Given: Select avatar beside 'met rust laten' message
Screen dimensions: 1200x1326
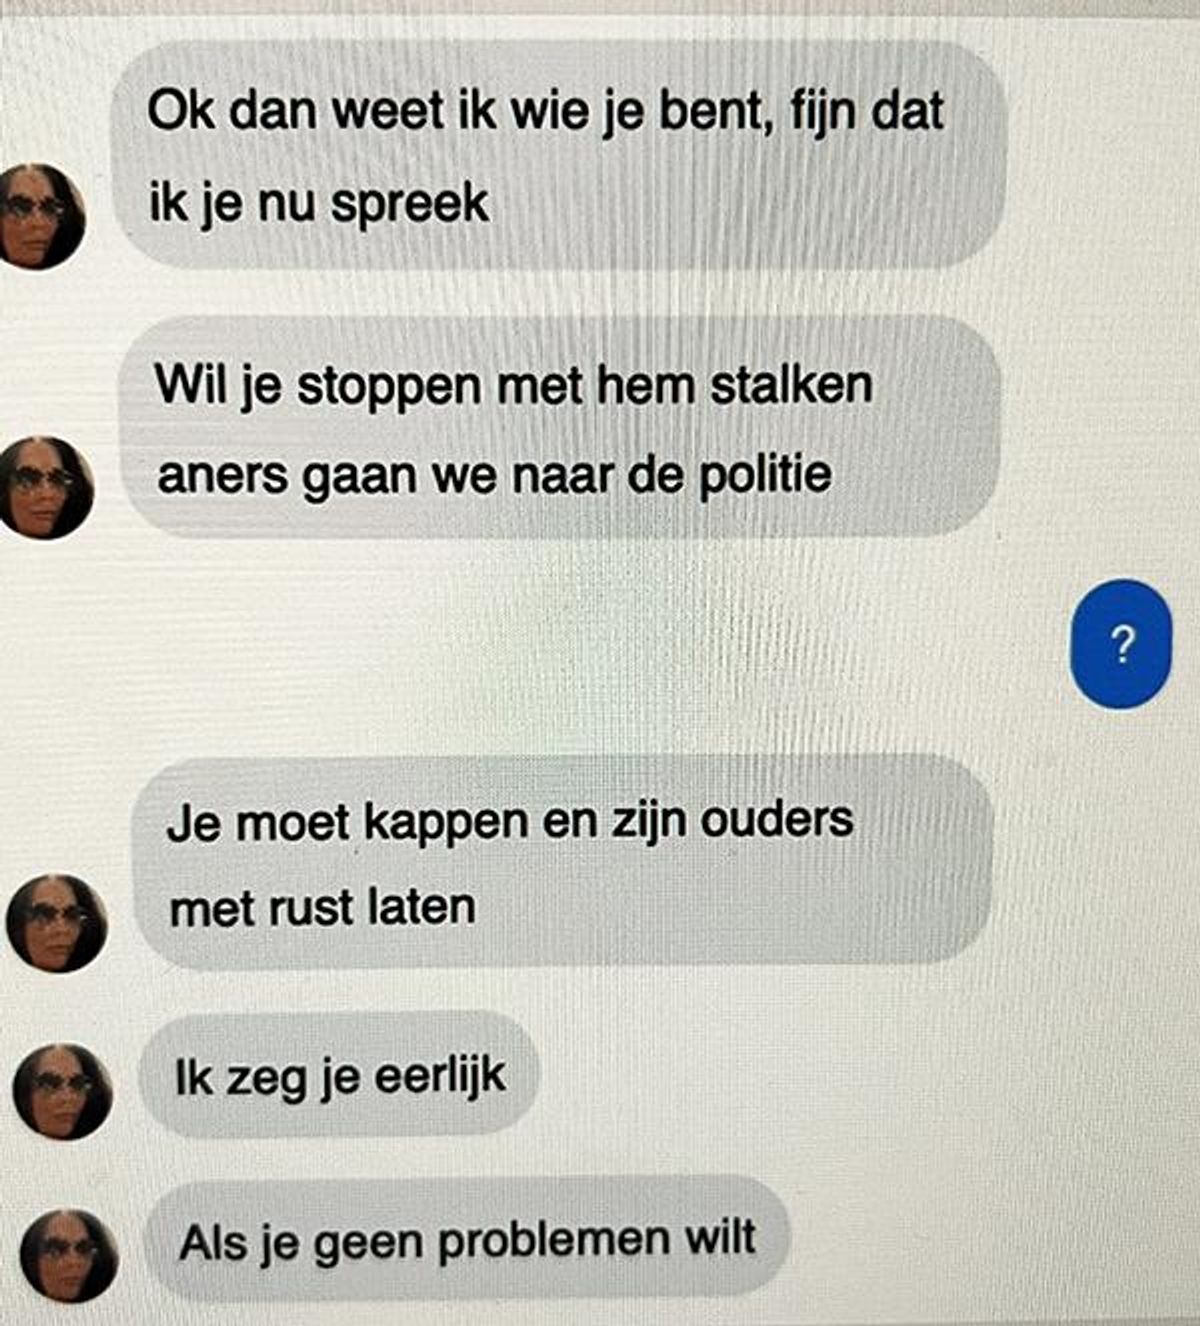Looking at the screenshot, I should (55, 924).
